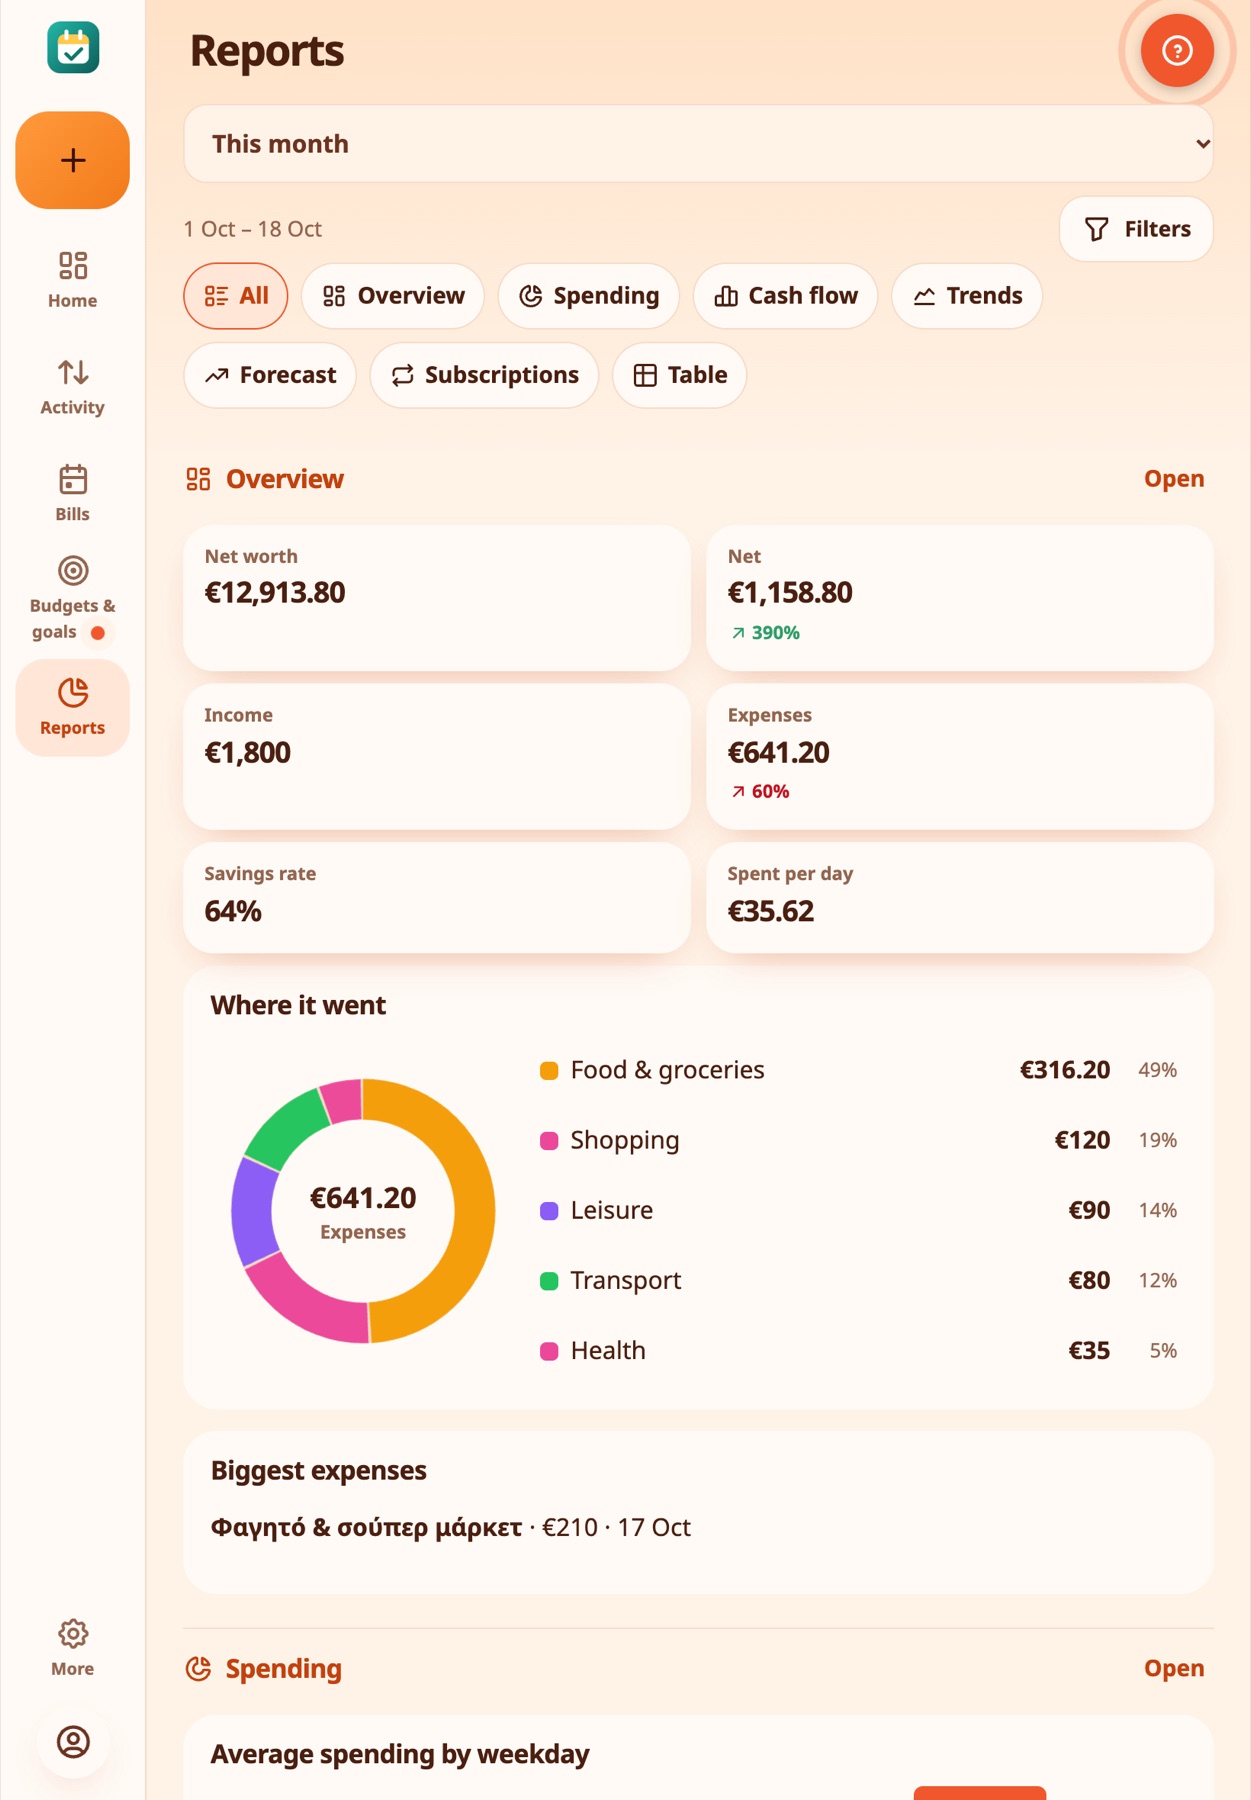The height and width of the screenshot is (1800, 1251).
Task: Open Budgets & goals section
Action: tap(73, 599)
